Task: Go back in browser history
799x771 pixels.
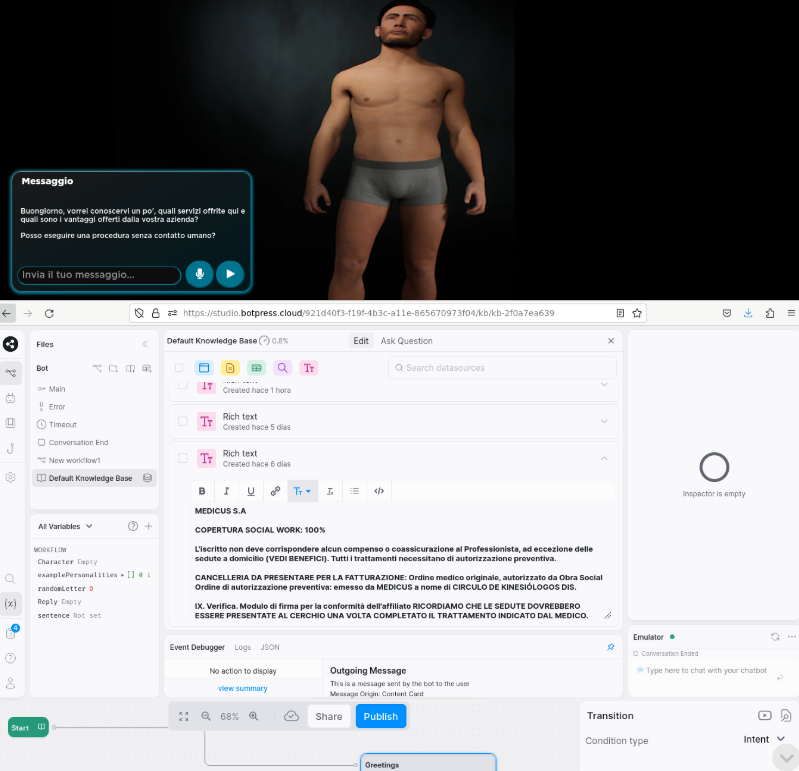Action: [7, 313]
